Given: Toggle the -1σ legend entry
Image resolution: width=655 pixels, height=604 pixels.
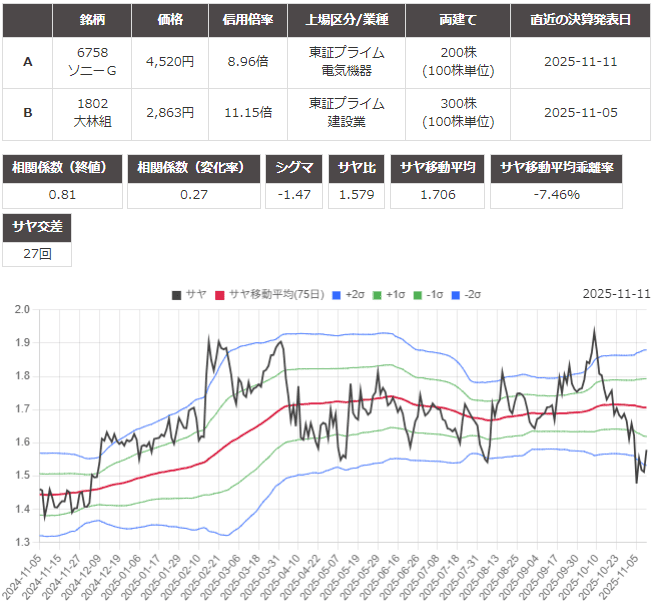Looking at the screenshot, I should tap(430, 294).
